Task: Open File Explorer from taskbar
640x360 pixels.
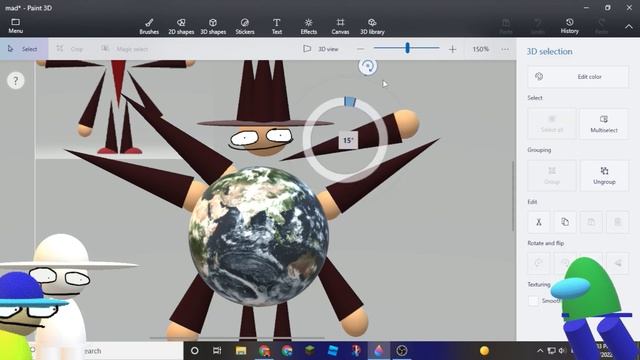Action: click(241, 351)
